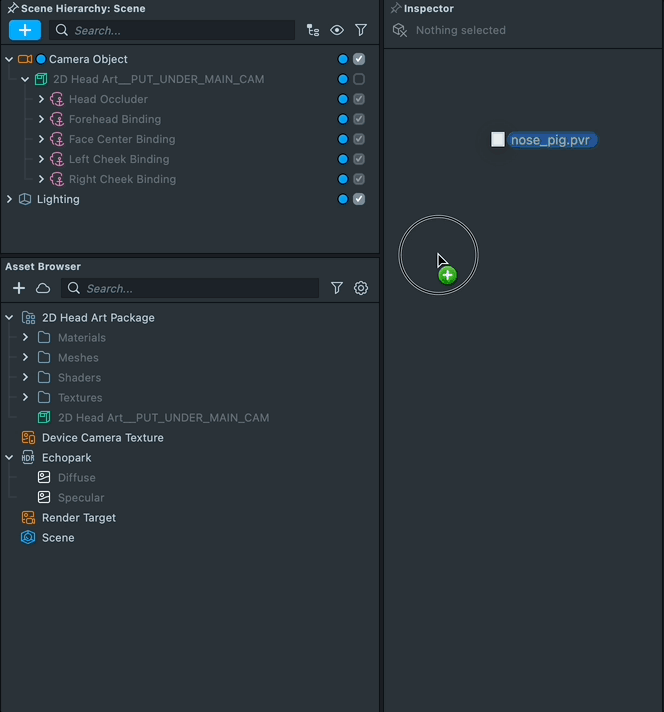Open the Scene Hierarchy filter icon

point(361,30)
